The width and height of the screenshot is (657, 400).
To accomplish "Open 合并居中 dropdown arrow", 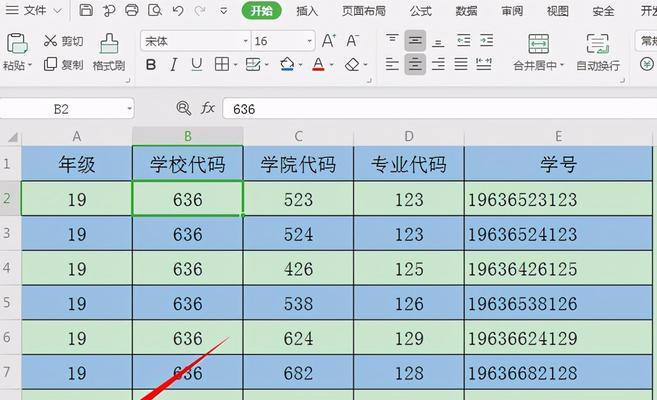I will [561, 65].
